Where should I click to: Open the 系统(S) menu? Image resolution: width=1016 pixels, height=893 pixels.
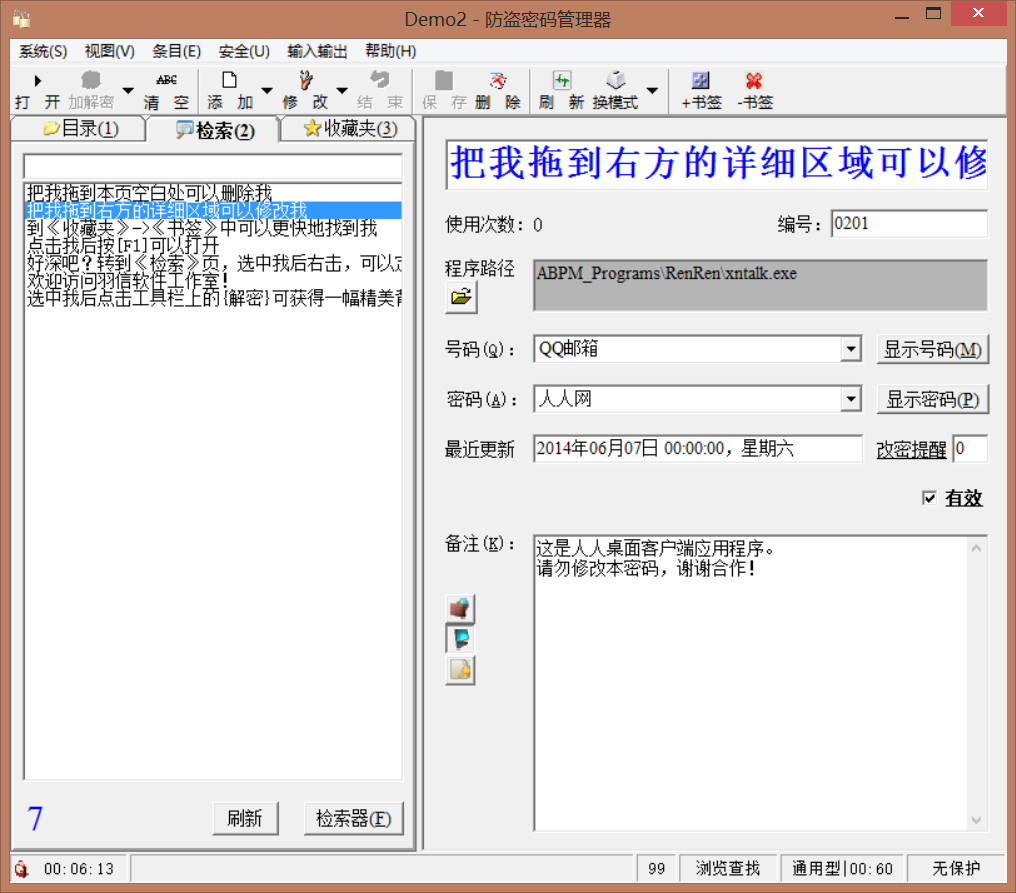click(43, 51)
